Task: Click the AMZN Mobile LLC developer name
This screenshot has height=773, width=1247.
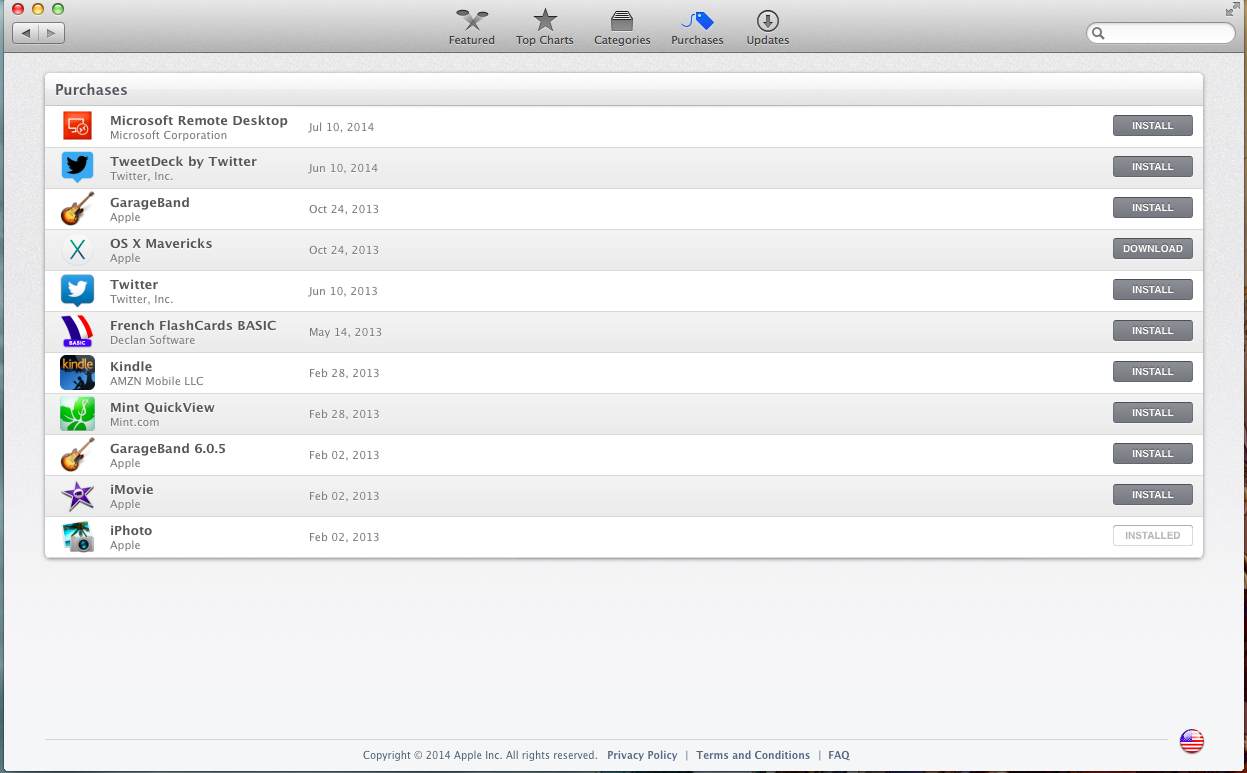Action: (156, 381)
